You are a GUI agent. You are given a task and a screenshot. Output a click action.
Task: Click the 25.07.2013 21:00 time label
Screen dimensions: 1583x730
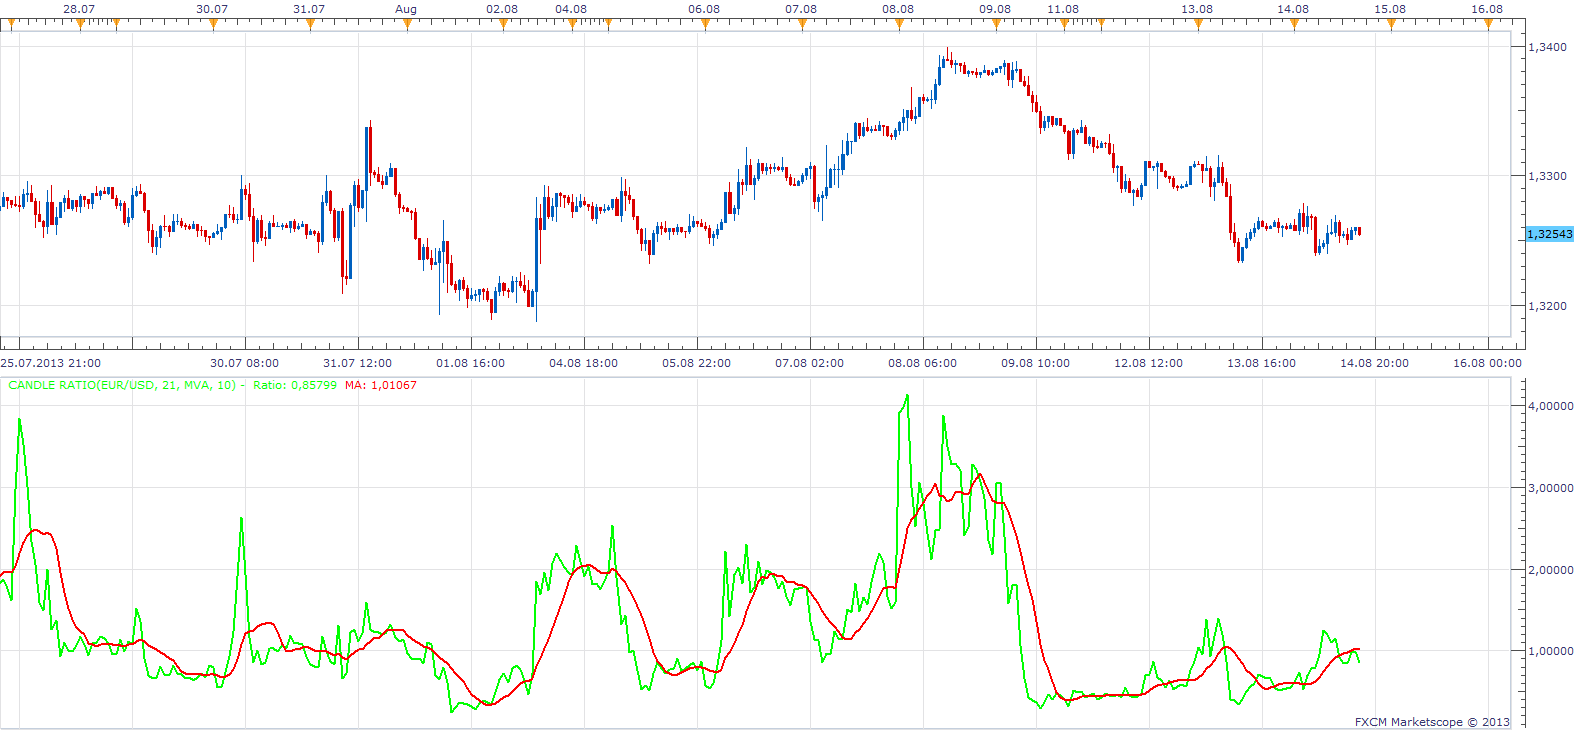click(x=51, y=363)
